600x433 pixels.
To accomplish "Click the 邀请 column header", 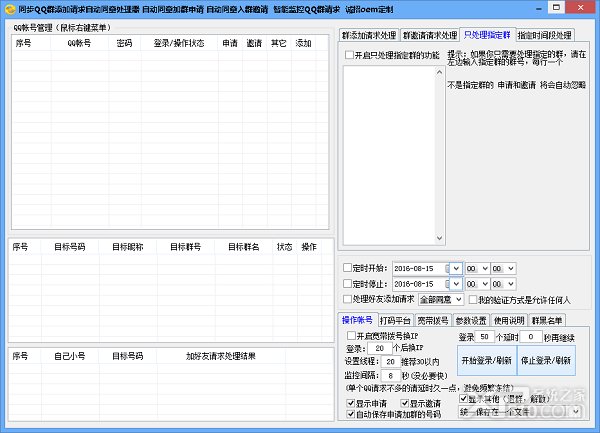I will tap(254, 43).
